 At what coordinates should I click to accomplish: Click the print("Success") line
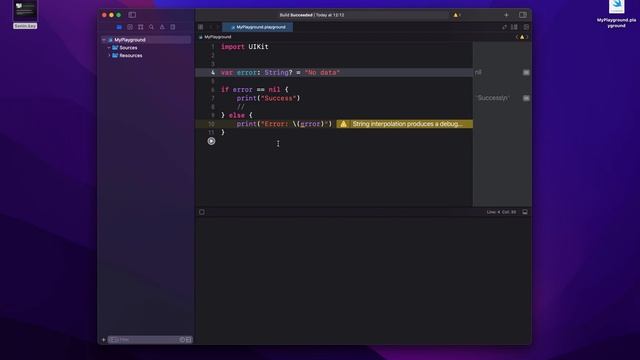click(x=268, y=98)
